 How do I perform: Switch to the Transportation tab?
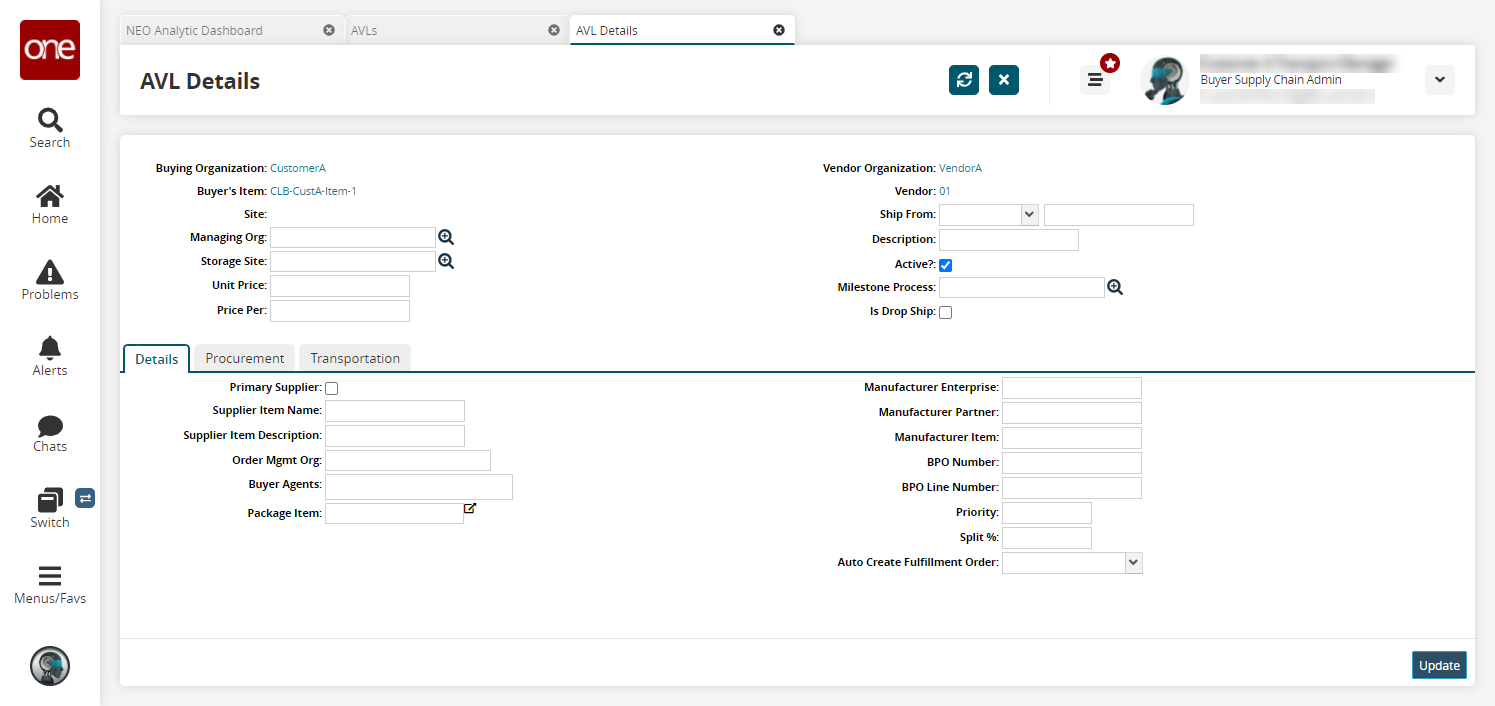pos(355,358)
